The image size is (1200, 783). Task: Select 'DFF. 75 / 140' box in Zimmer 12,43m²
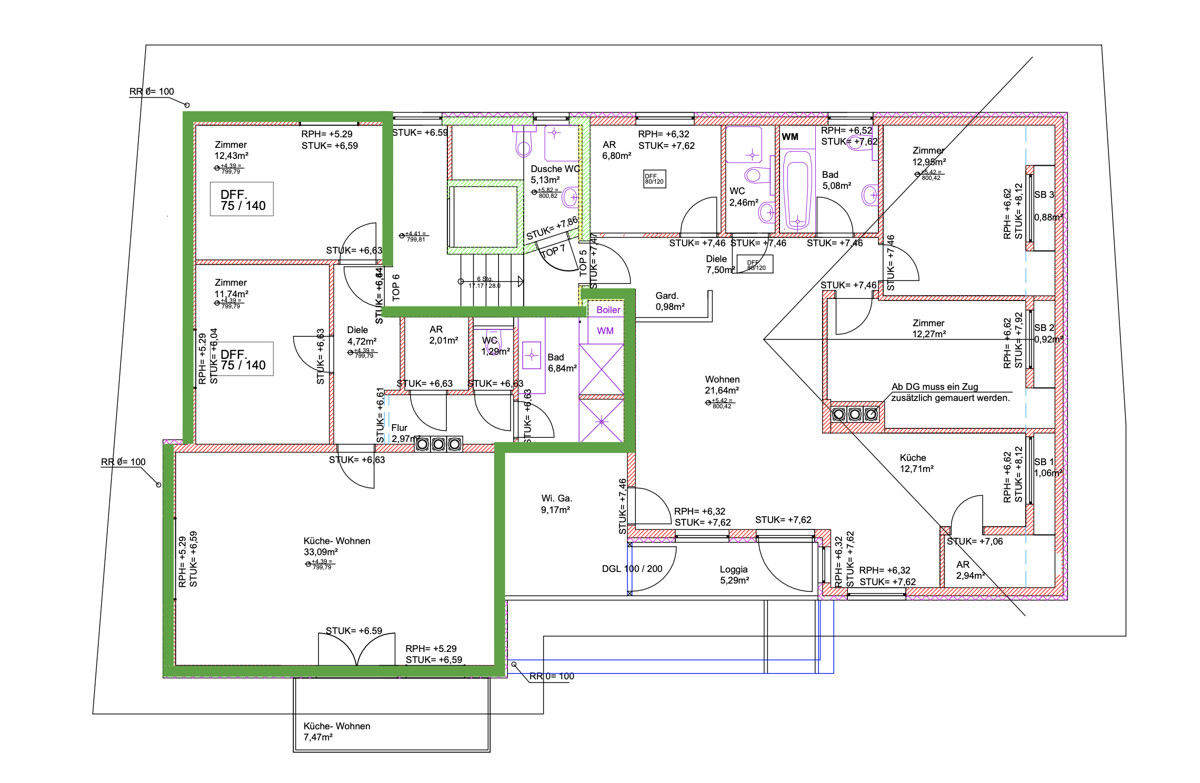(243, 200)
